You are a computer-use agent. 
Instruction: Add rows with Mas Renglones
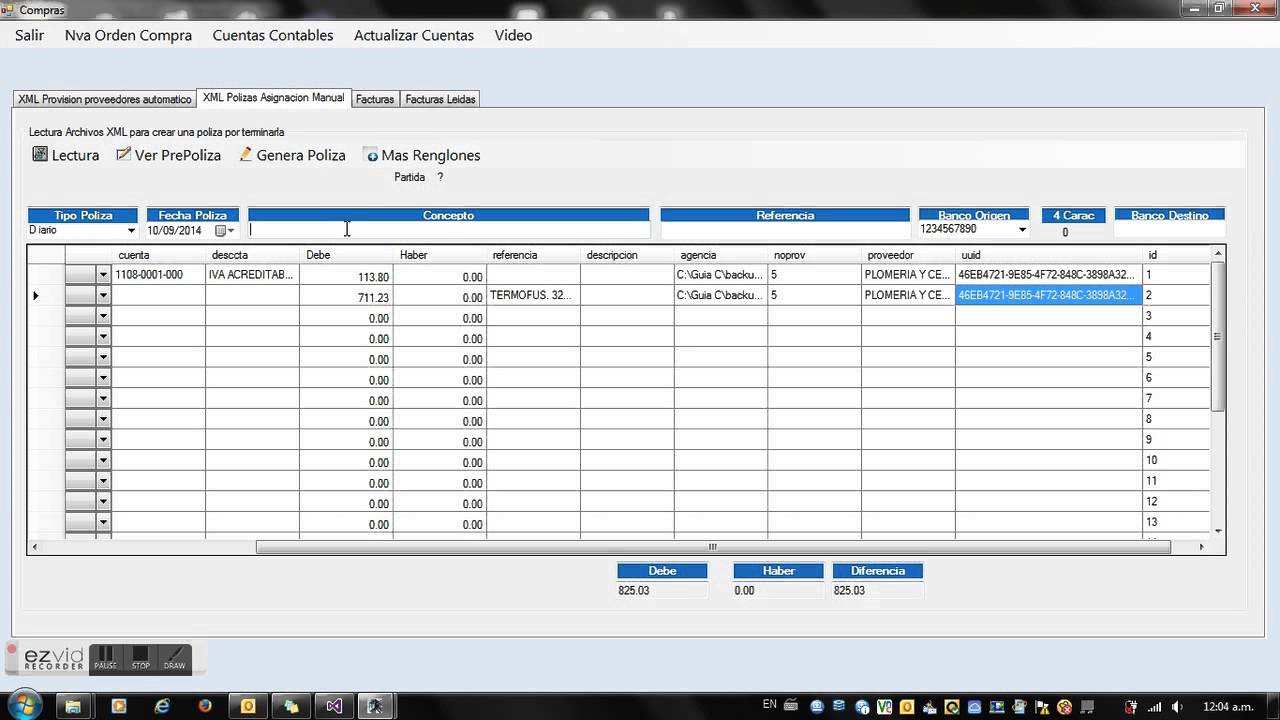click(422, 155)
